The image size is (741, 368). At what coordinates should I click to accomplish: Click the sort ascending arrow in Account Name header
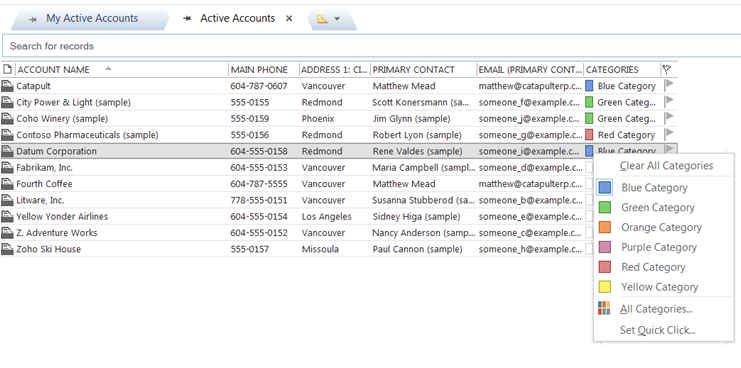[x=108, y=68]
